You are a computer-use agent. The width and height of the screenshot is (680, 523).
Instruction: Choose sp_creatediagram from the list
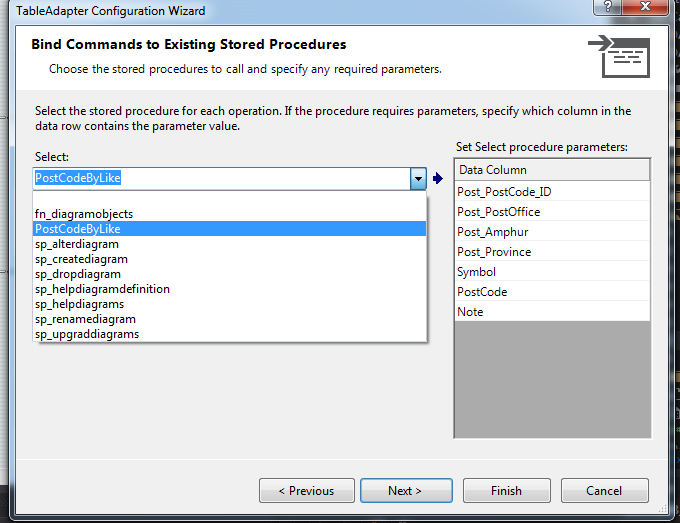pos(81,259)
